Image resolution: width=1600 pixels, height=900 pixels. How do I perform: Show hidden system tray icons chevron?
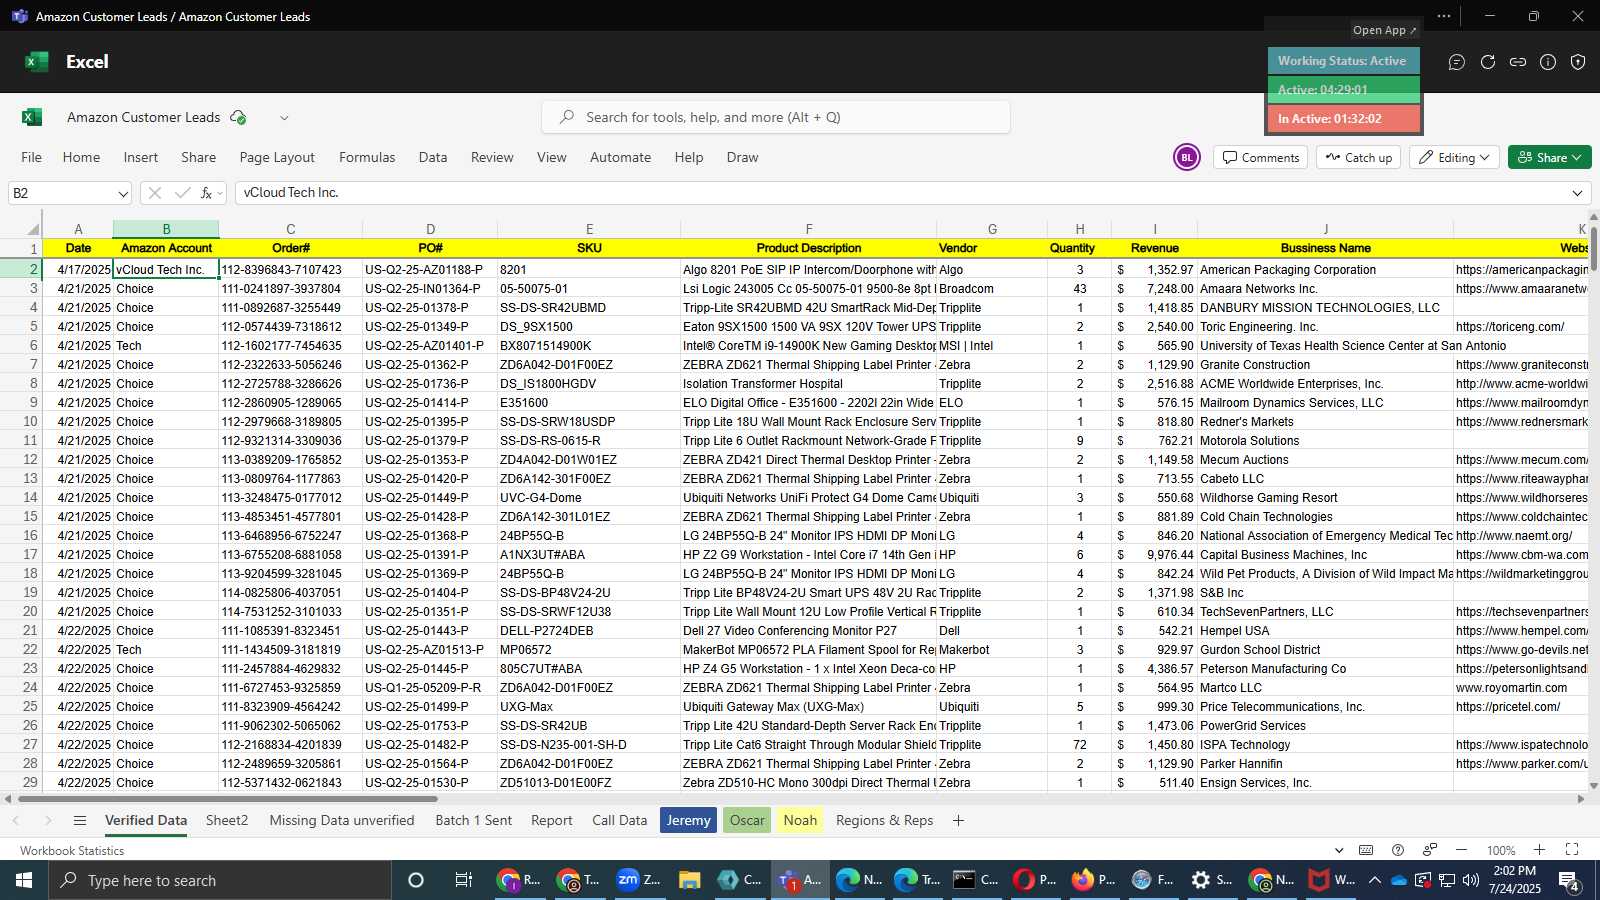coord(1374,880)
